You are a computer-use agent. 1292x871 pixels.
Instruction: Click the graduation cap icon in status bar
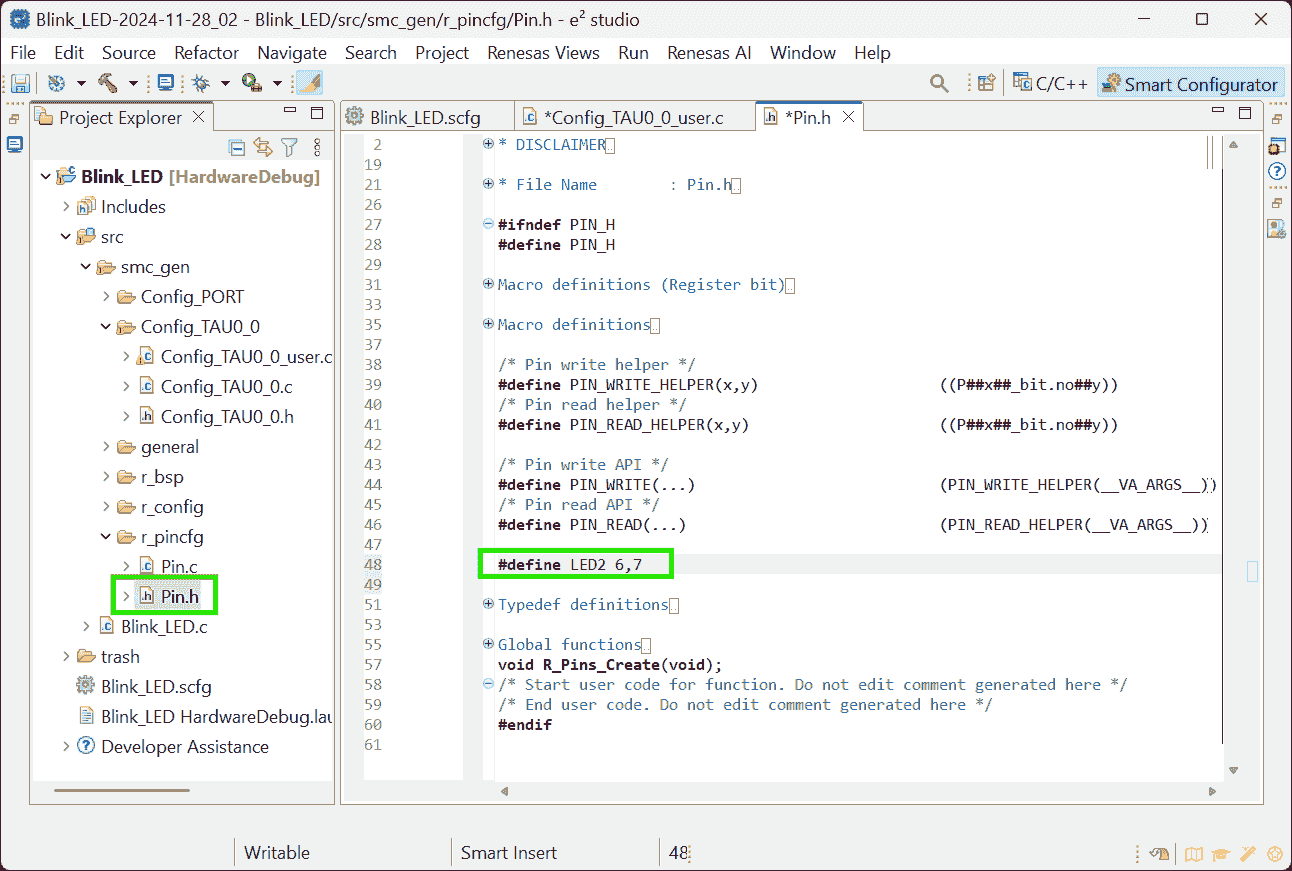pos(1220,854)
